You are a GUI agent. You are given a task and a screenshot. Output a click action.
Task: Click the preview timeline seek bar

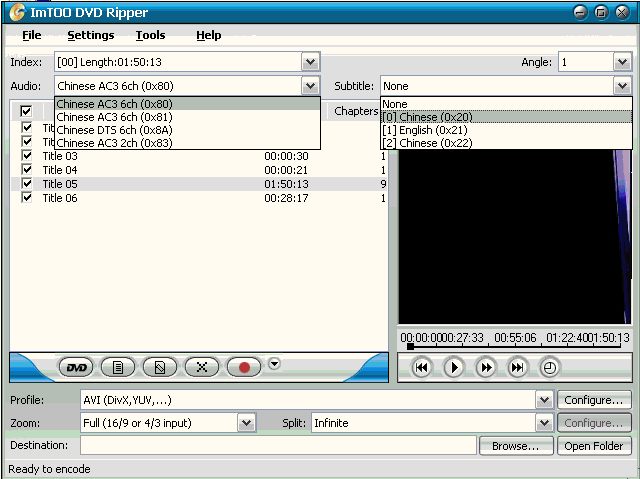(515, 347)
